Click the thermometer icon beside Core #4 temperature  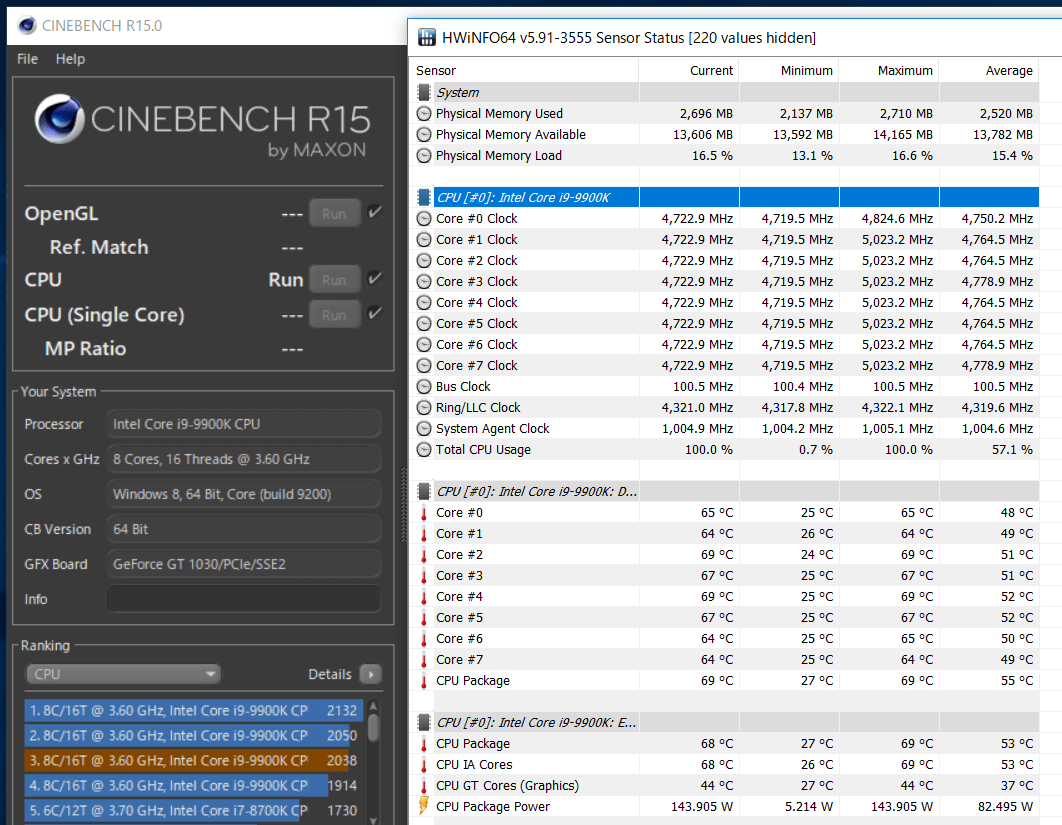click(x=424, y=597)
